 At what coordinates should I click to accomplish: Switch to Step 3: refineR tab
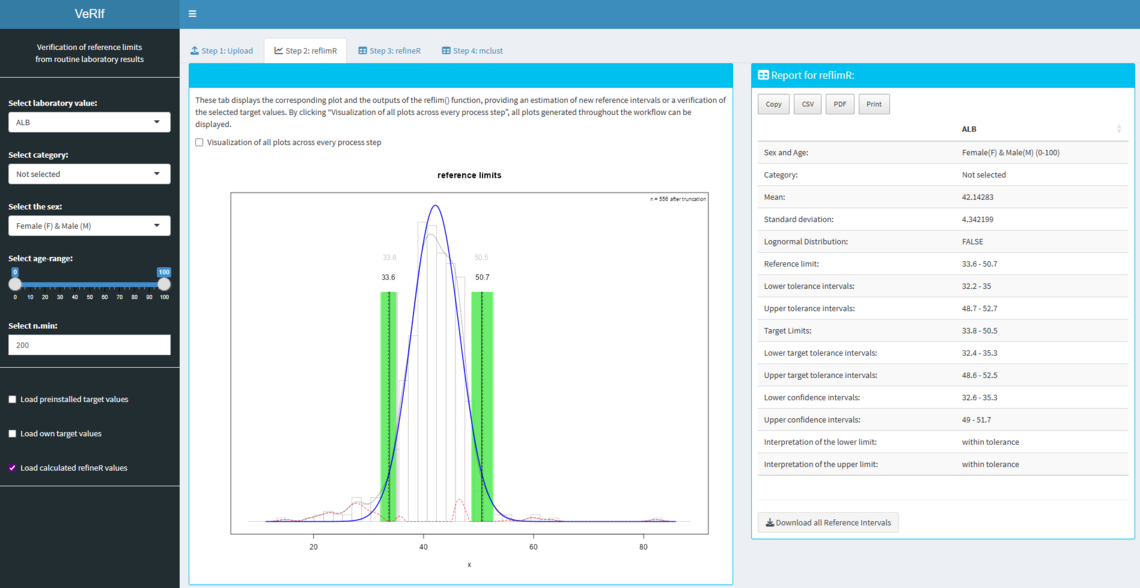tap(390, 51)
